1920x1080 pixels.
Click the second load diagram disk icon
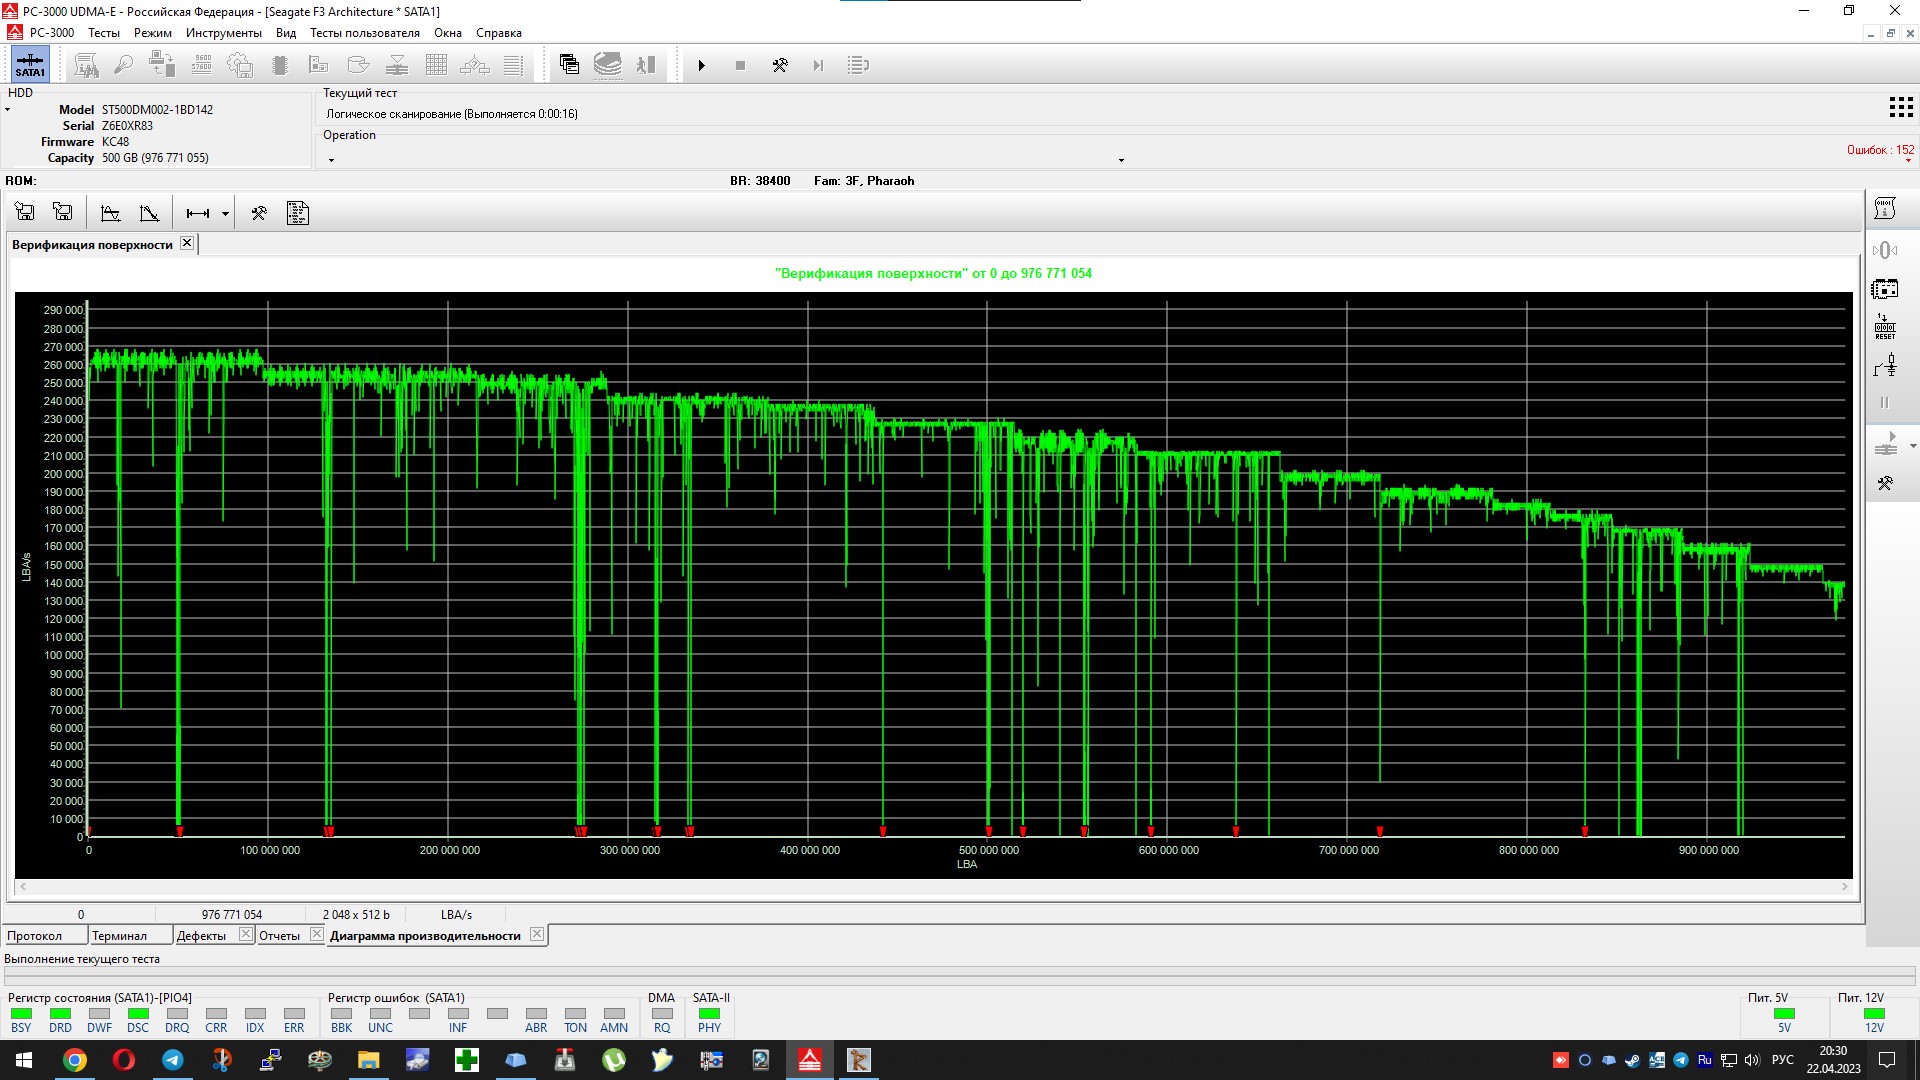pyautogui.click(x=63, y=212)
